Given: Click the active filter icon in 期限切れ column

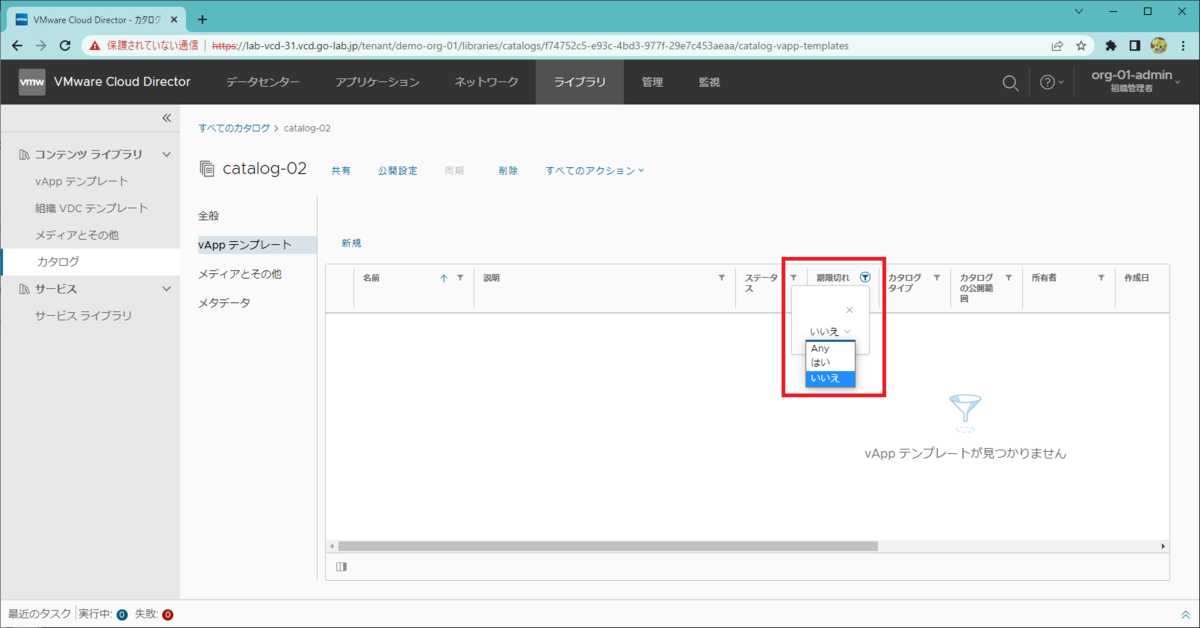Looking at the screenshot, I should point(865,278).
